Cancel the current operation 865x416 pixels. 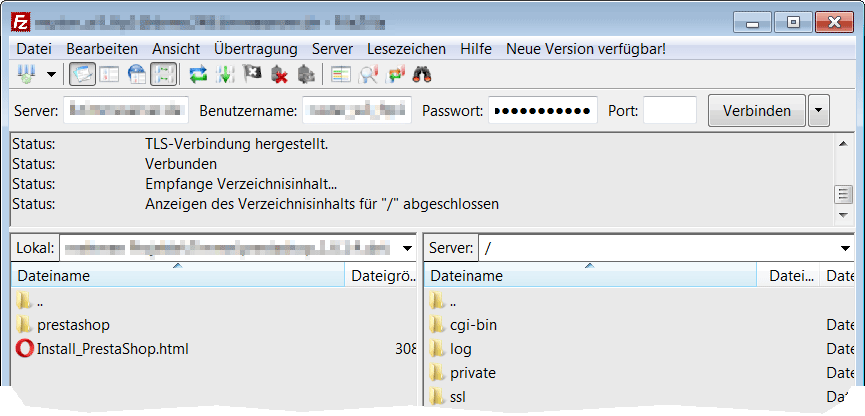click(x=252, y=74)
